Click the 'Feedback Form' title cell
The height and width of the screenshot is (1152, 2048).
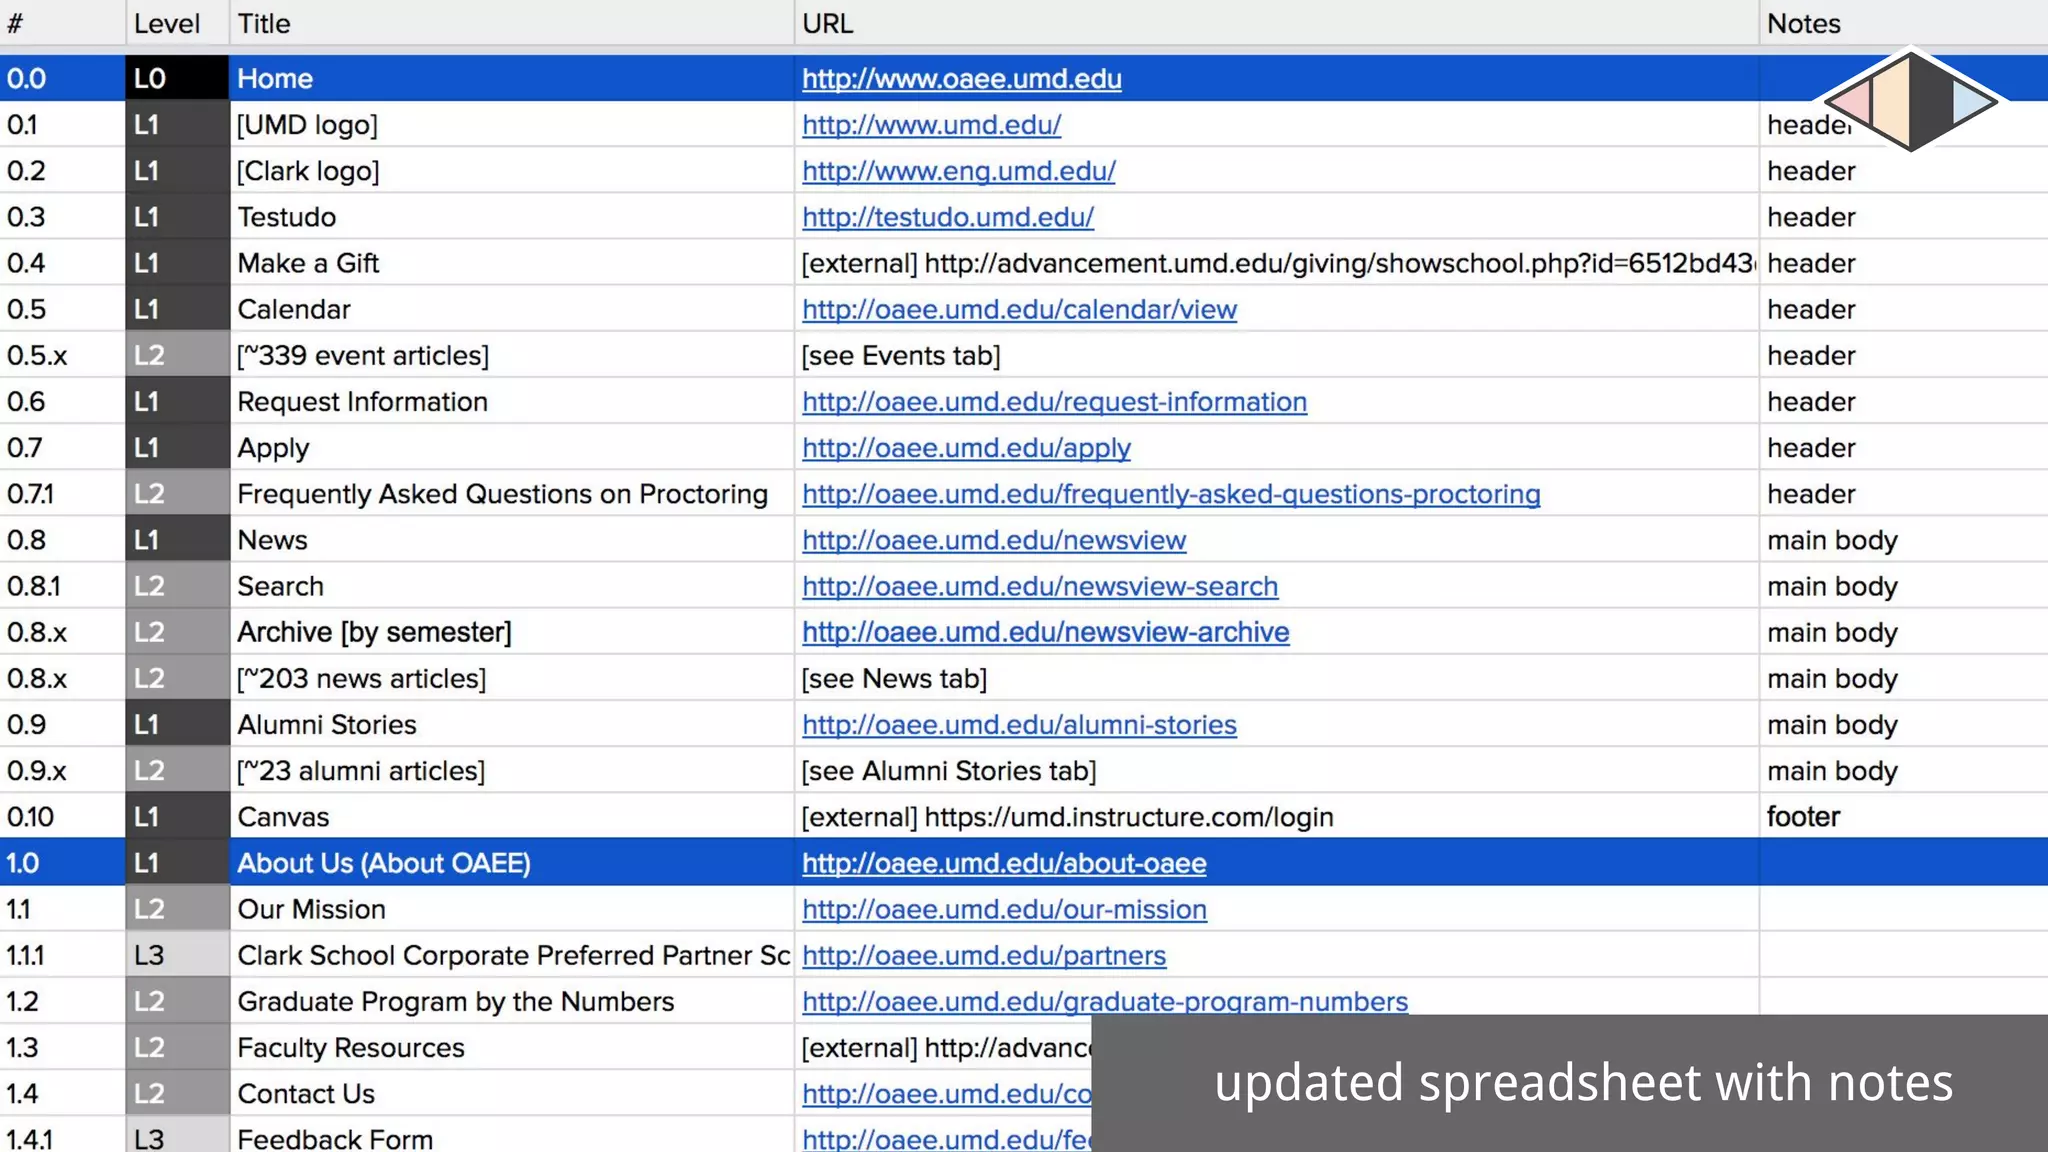click(512, 1136)
